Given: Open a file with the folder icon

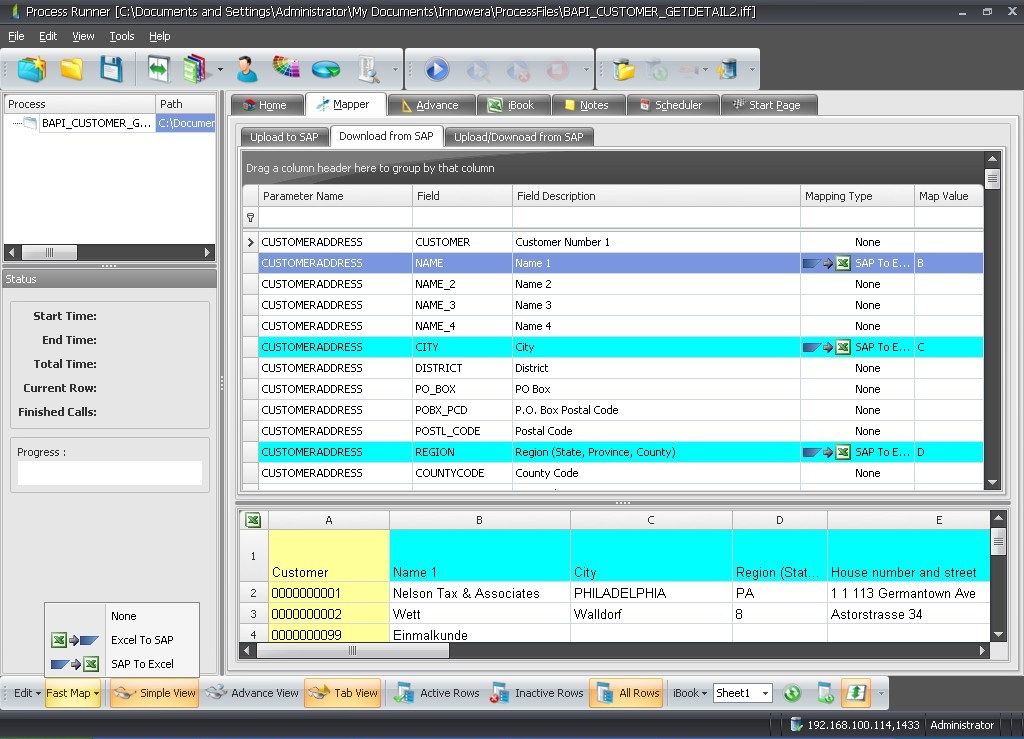Looking at the screenshot, I should click(x=71, y=69).
